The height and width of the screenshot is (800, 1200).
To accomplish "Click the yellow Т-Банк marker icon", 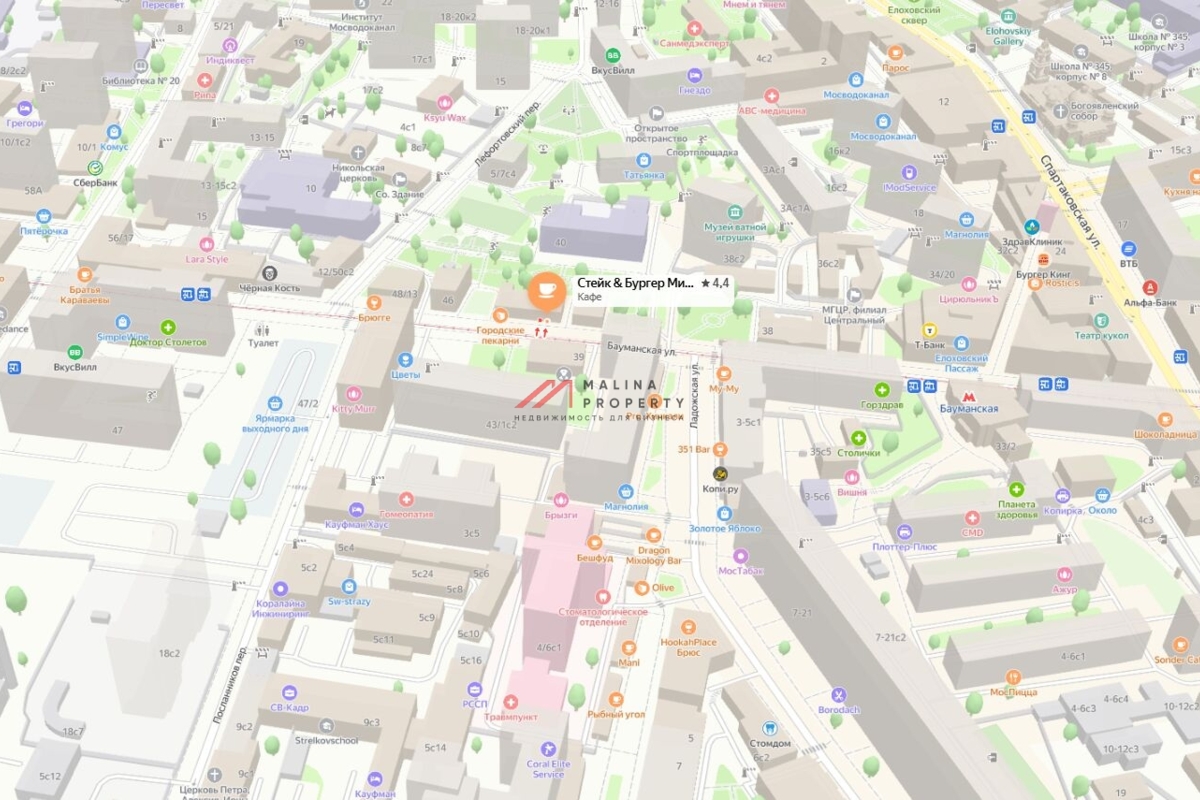I will click(x=929, y=329).
